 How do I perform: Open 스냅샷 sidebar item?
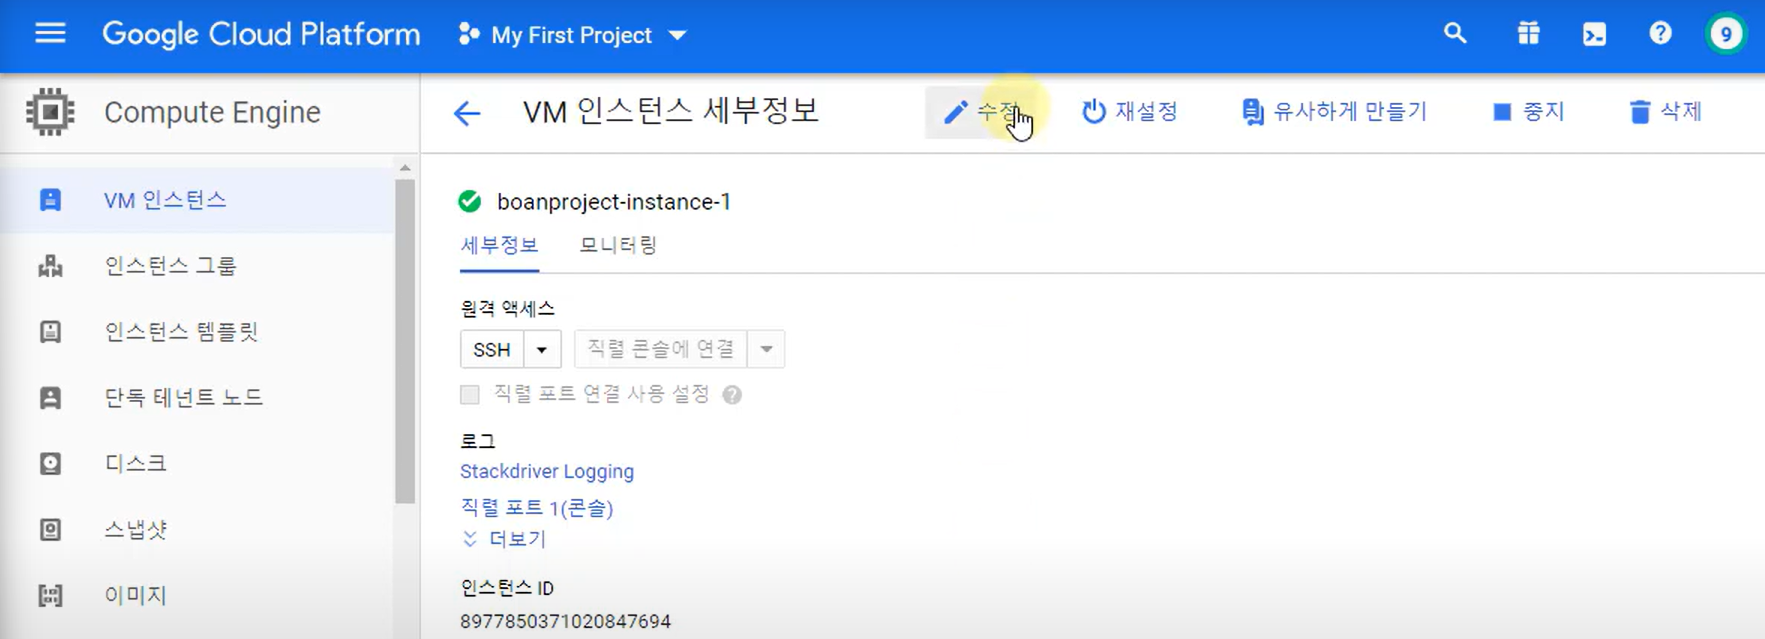click(197, 530)
